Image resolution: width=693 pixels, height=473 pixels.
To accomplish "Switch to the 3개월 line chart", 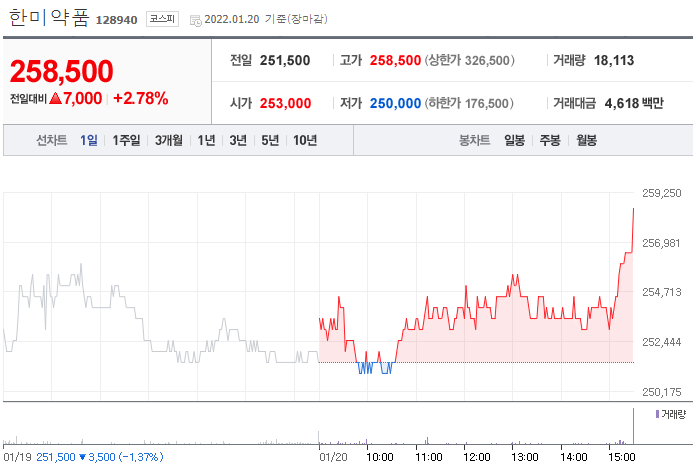I will click(x=168, y=140).
